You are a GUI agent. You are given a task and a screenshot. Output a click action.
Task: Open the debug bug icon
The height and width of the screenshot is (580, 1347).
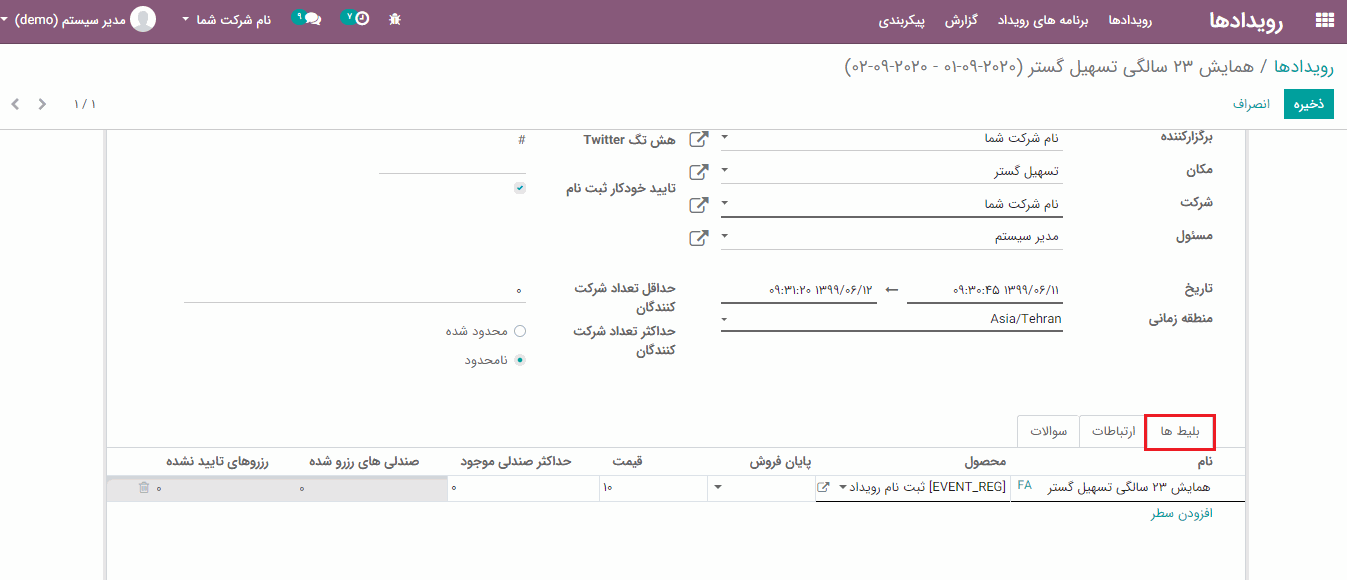point(395,19)
